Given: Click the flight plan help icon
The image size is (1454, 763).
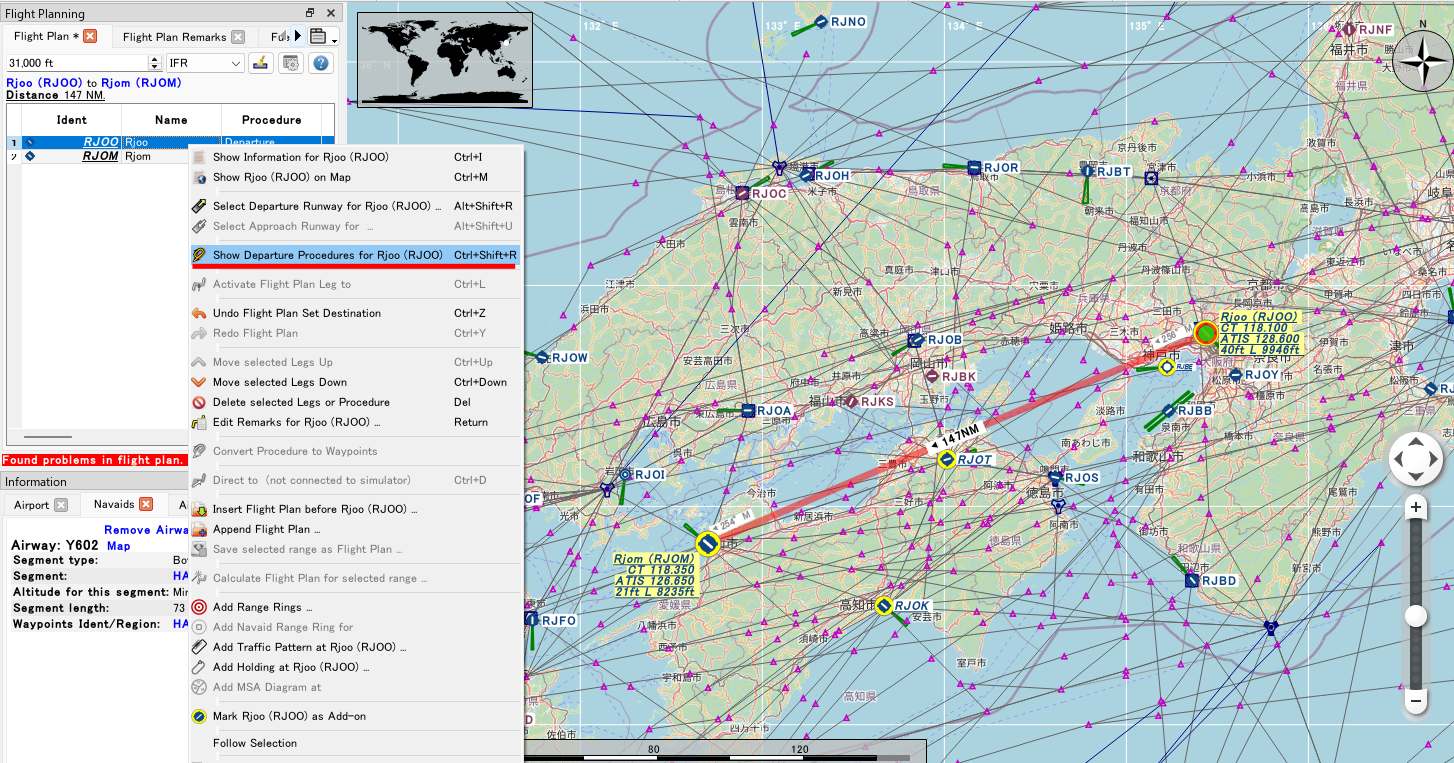Looking at the screenshot, I should tap(321, 63).
